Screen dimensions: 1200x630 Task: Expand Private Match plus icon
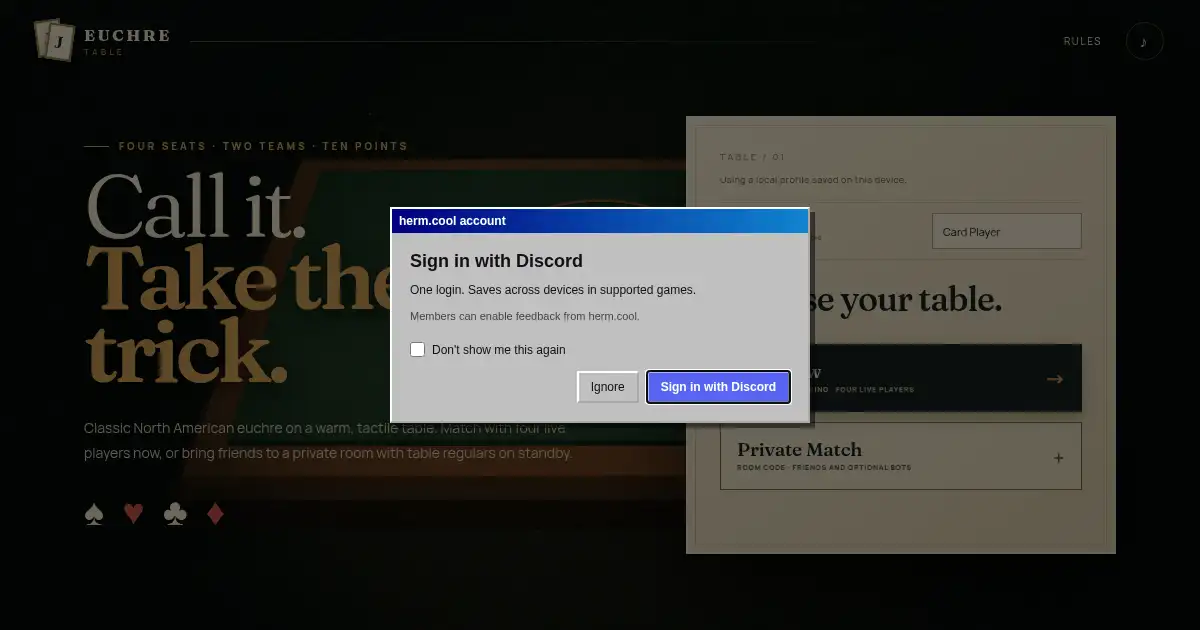tap(1059, 458)
